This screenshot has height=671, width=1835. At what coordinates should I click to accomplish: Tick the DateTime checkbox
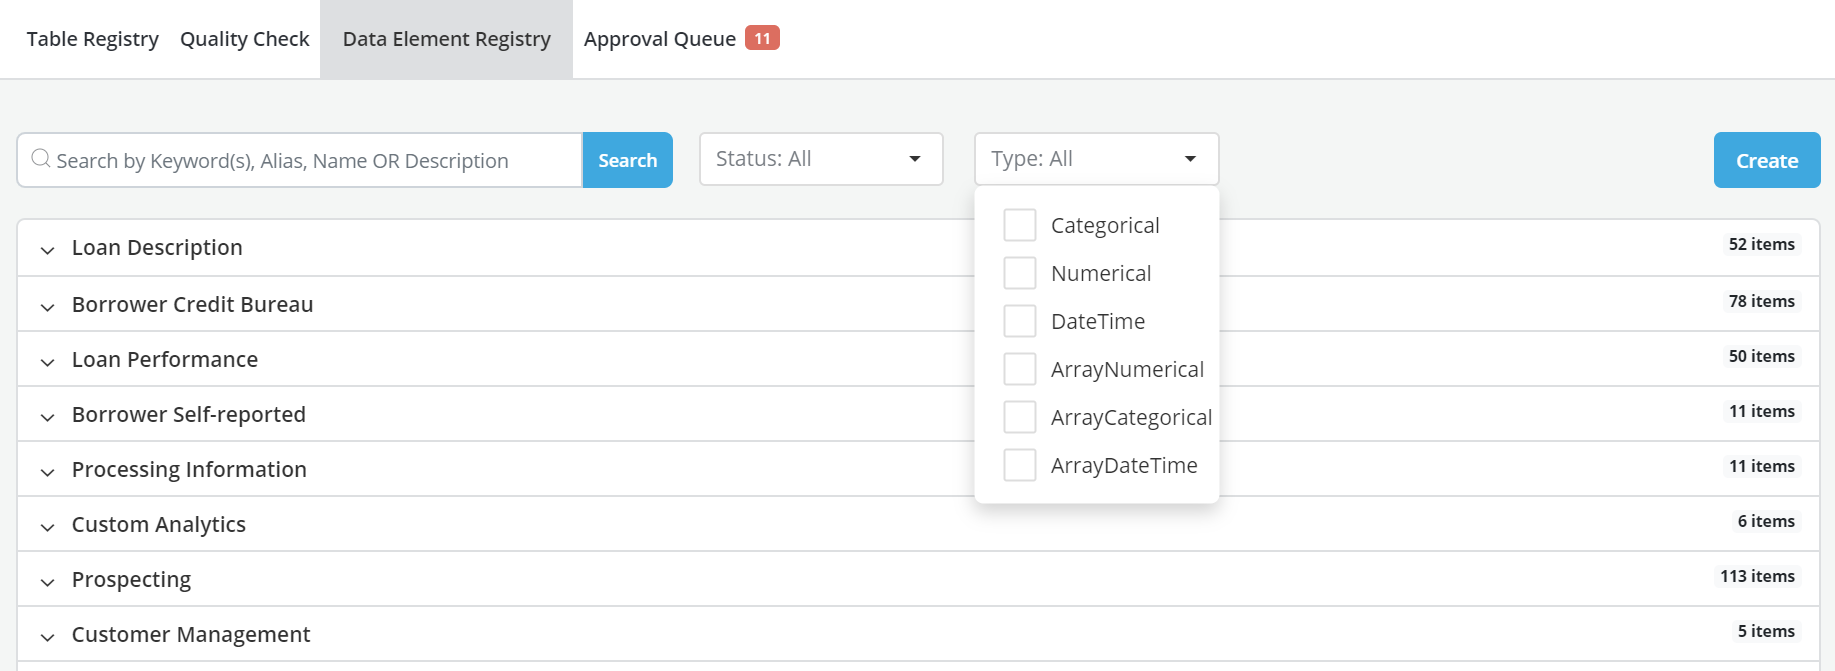pos(1019,321)
